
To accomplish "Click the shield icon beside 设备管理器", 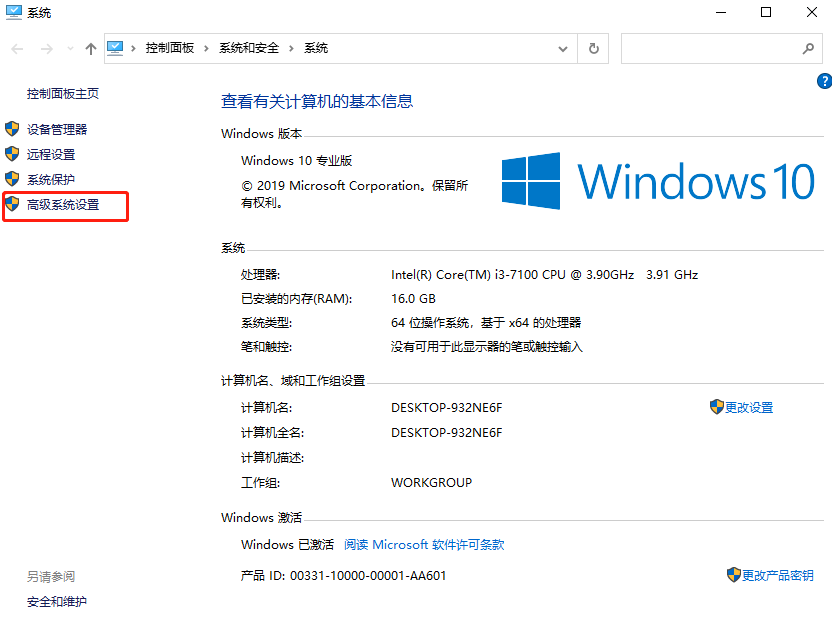I will [x=12, y=129].
